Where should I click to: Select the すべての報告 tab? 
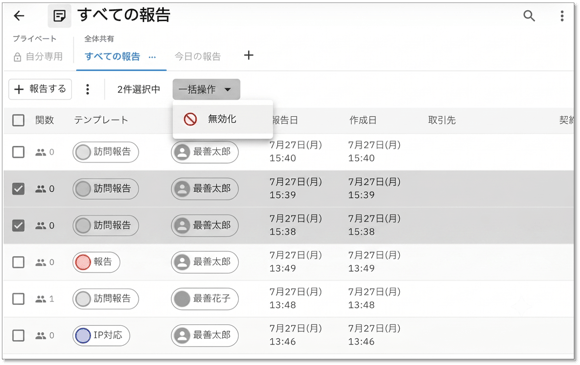click(x=112, y=57)
